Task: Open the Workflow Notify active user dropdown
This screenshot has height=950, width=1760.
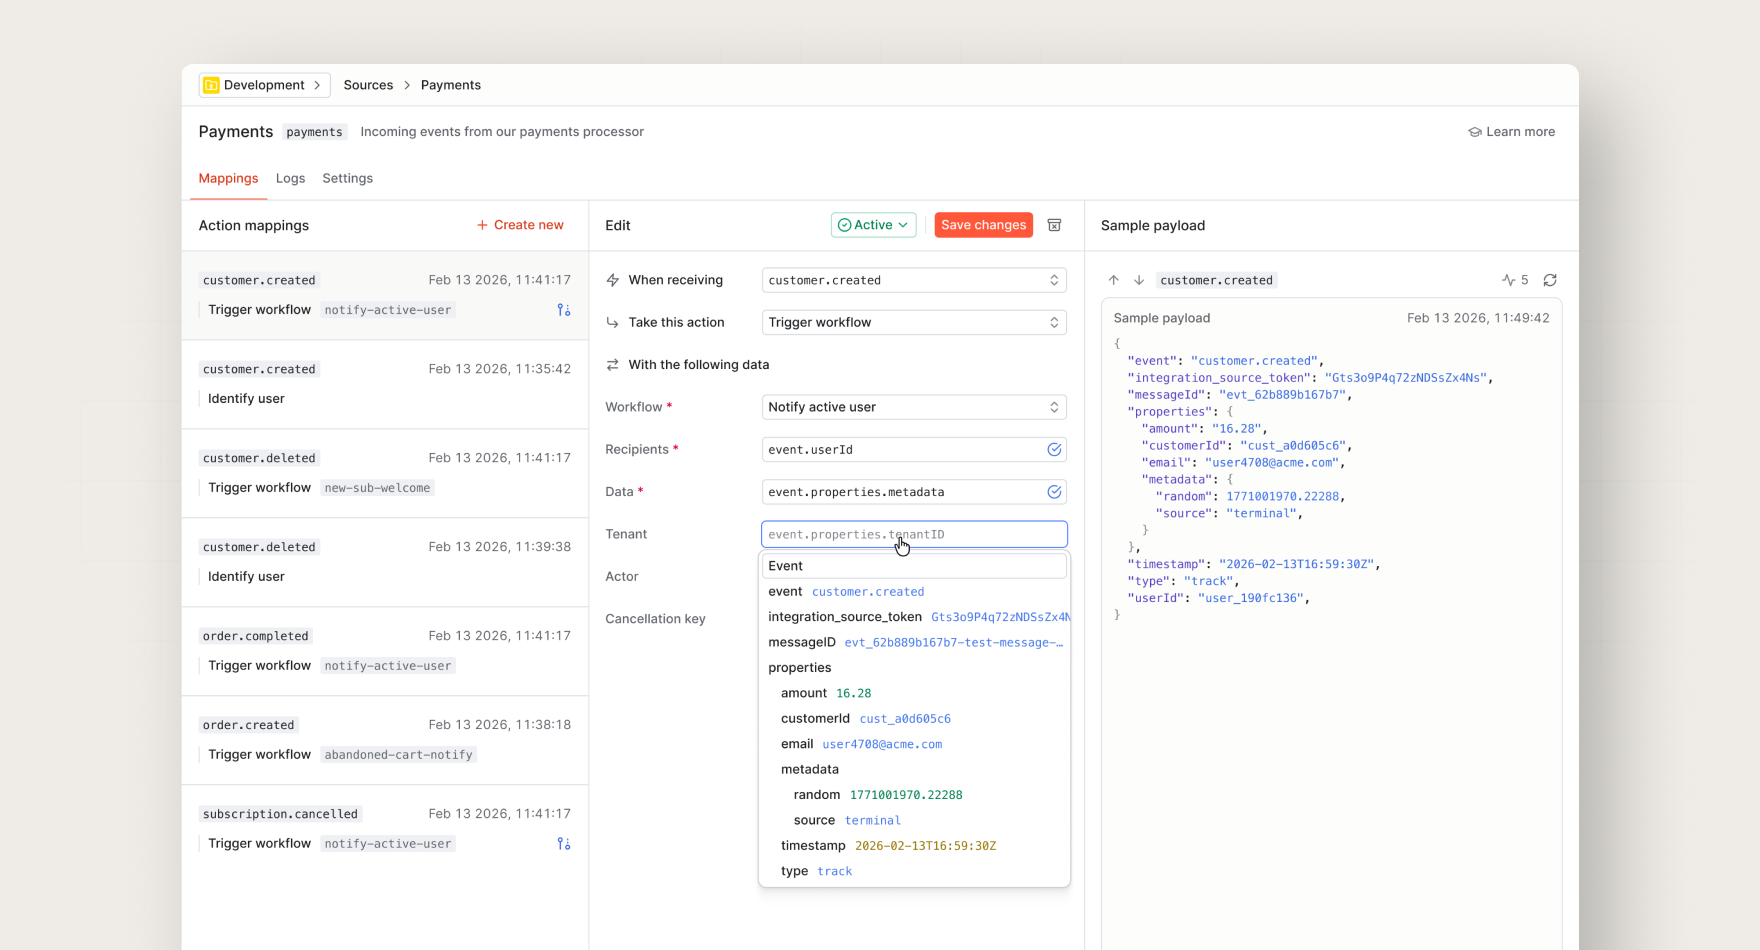Action: click(914, 407)
